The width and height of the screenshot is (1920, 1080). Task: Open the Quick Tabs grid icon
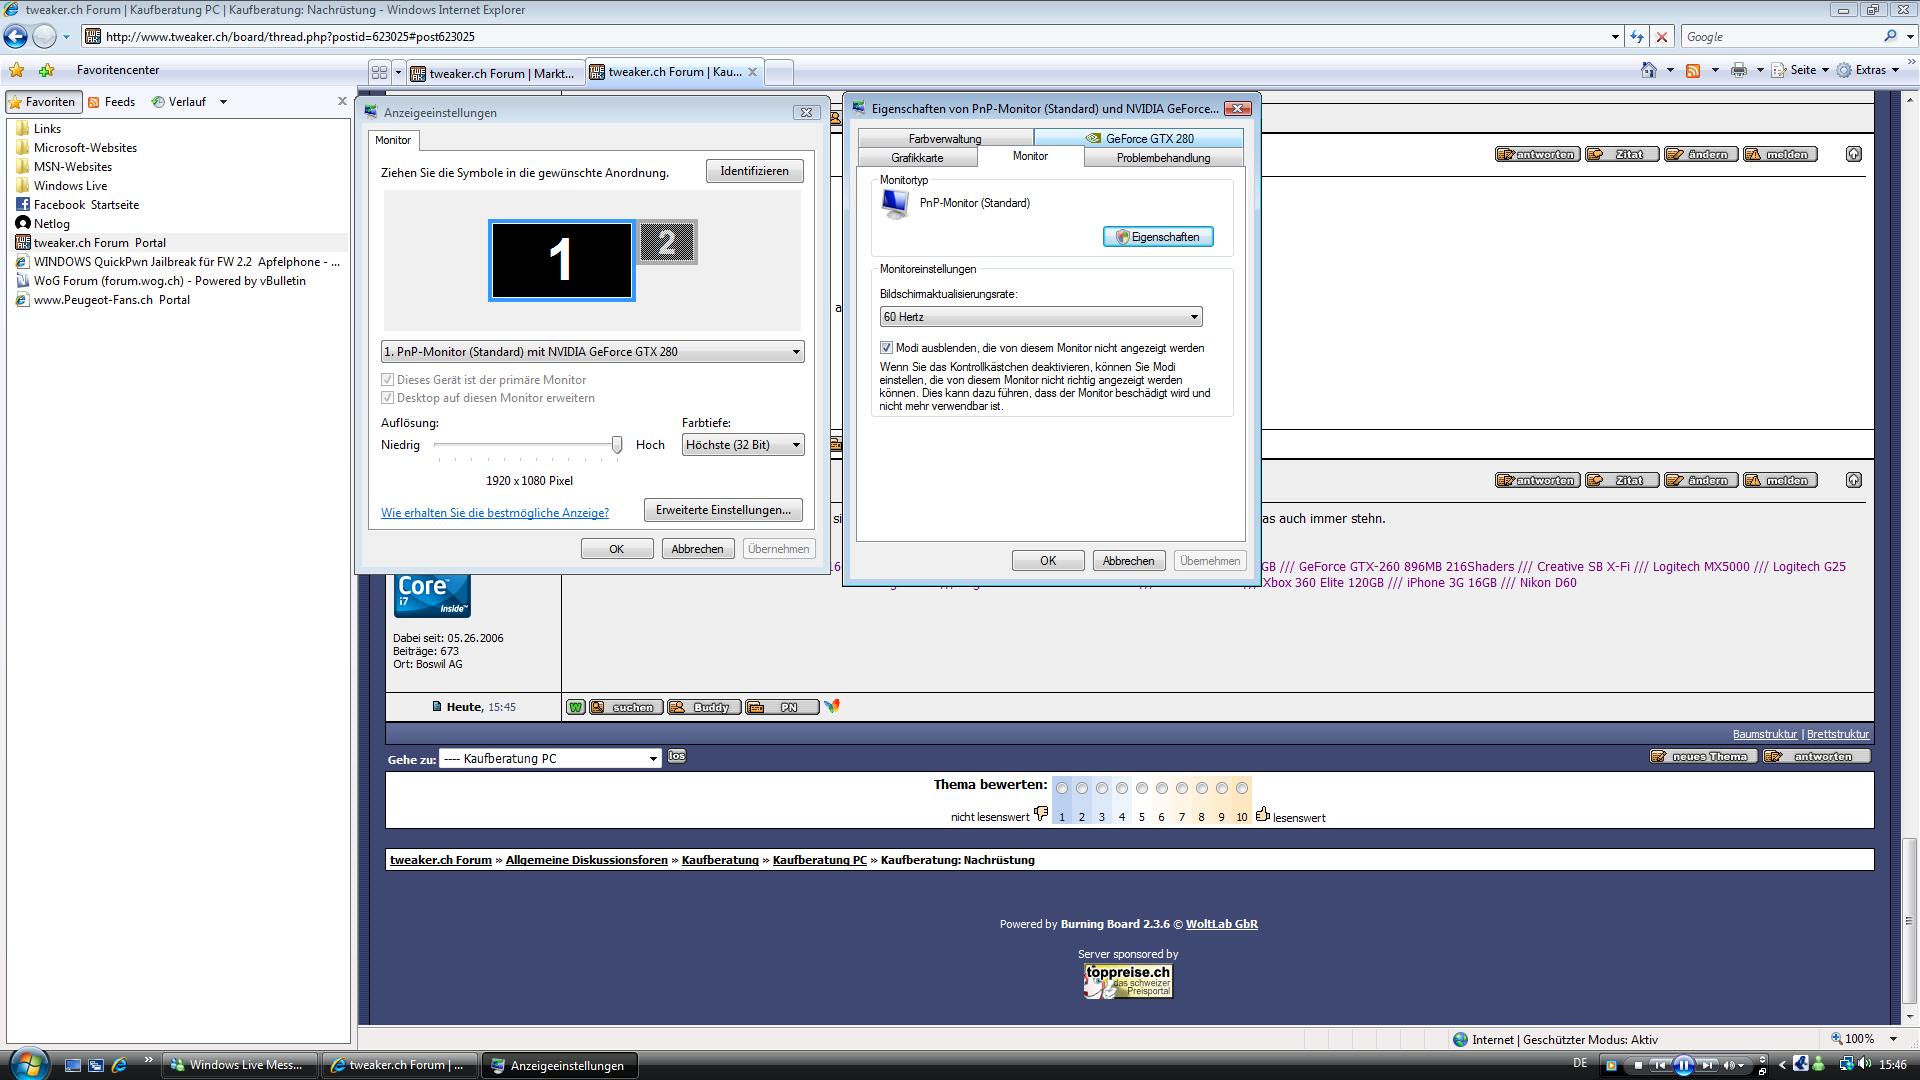tap(379, 72)
